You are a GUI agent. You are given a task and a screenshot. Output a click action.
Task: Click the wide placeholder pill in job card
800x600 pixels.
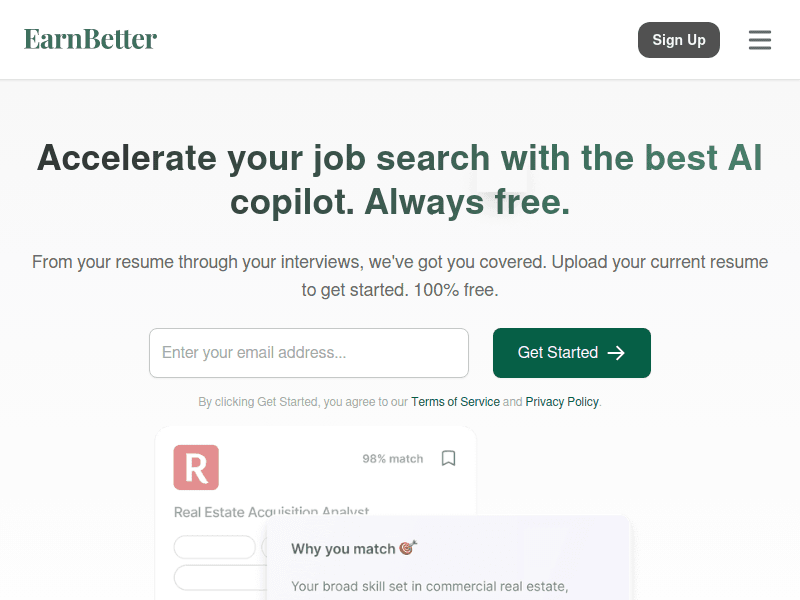coord(220,577)
